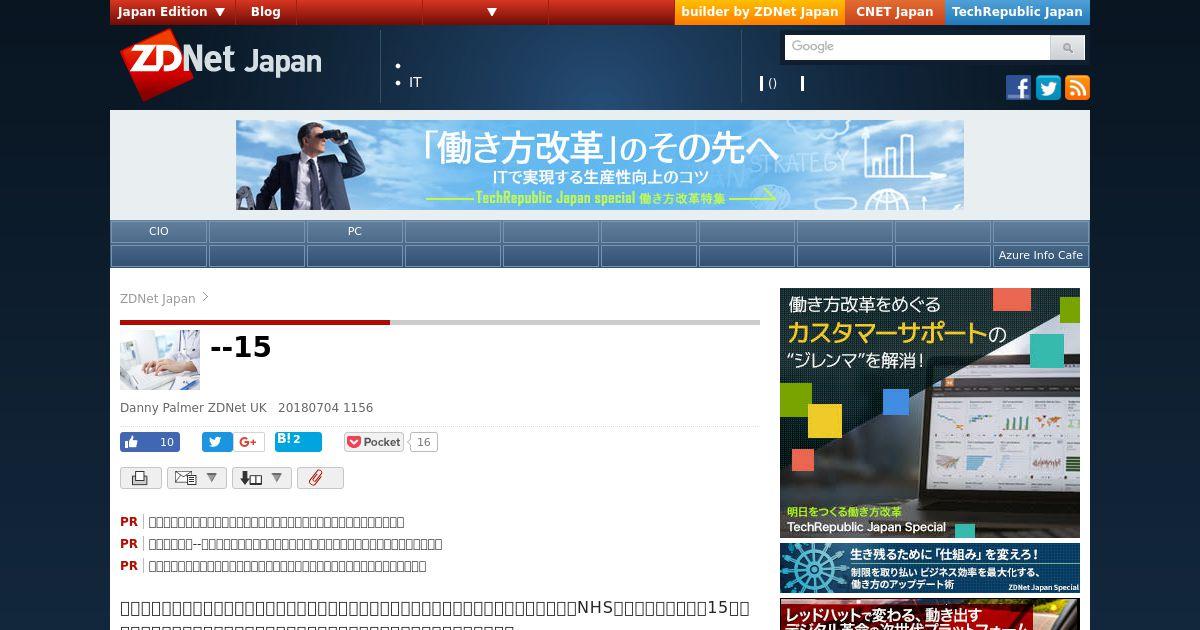Open the first PR link
1200x630 pixels.
click(276, 522)
